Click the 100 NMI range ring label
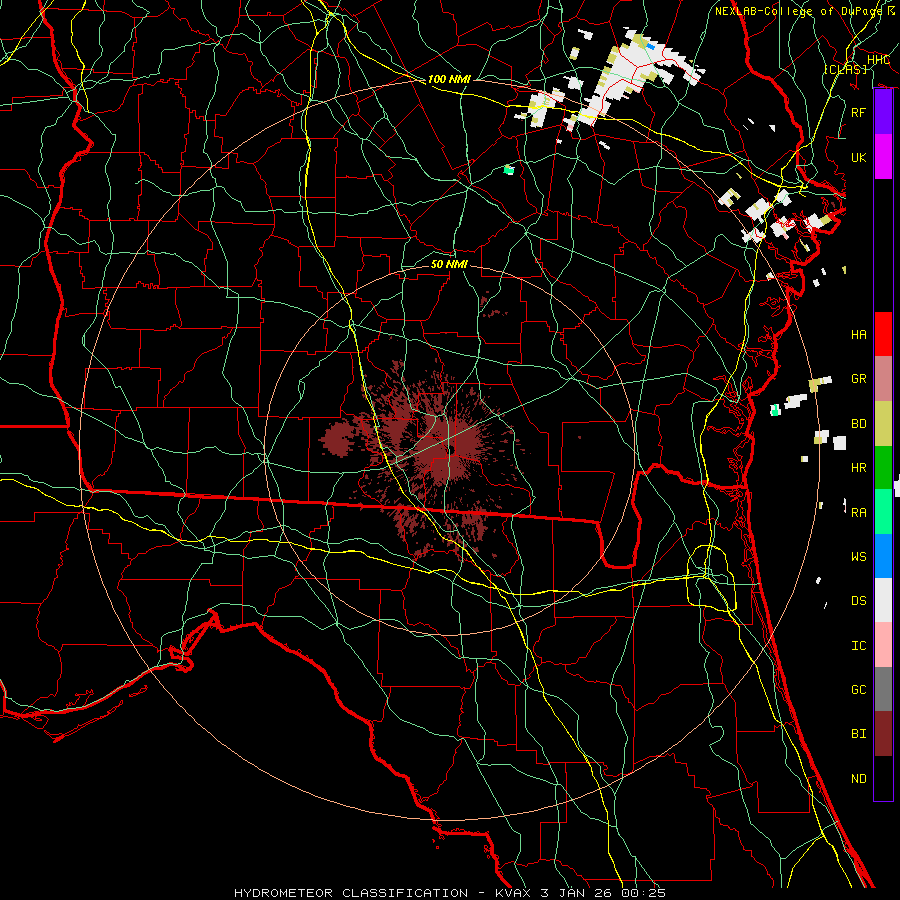The width and height of the screenshot is (900, 900). click(x=449, y=79)
